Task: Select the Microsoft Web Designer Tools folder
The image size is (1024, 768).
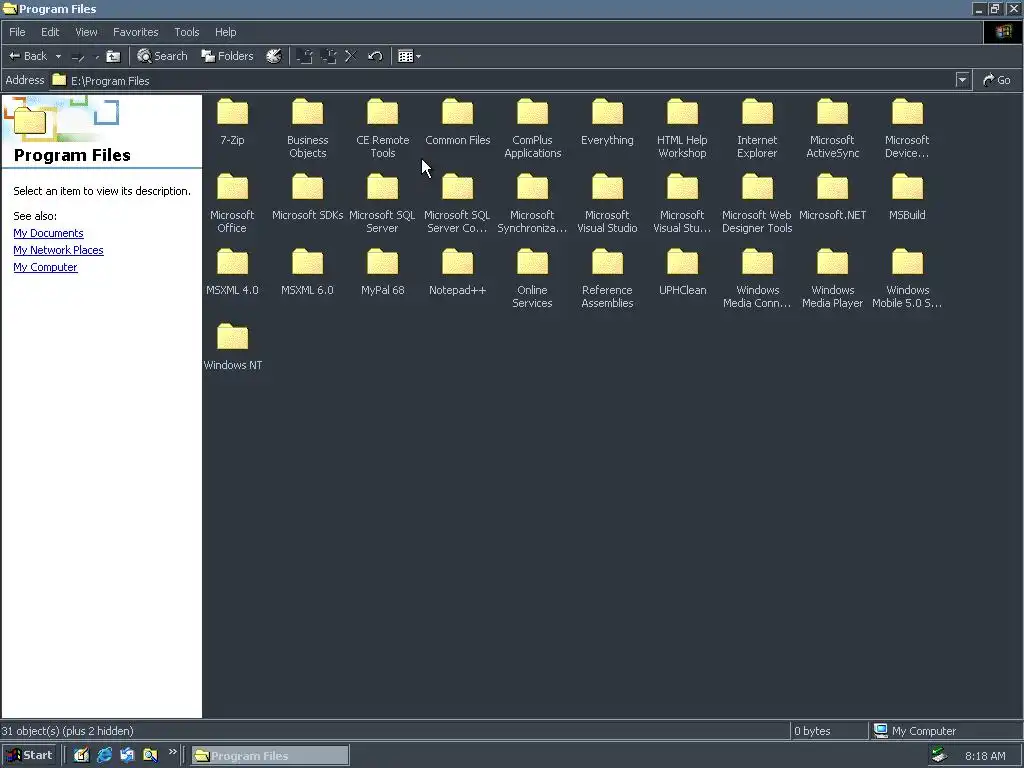Action: tap(758, 204)
